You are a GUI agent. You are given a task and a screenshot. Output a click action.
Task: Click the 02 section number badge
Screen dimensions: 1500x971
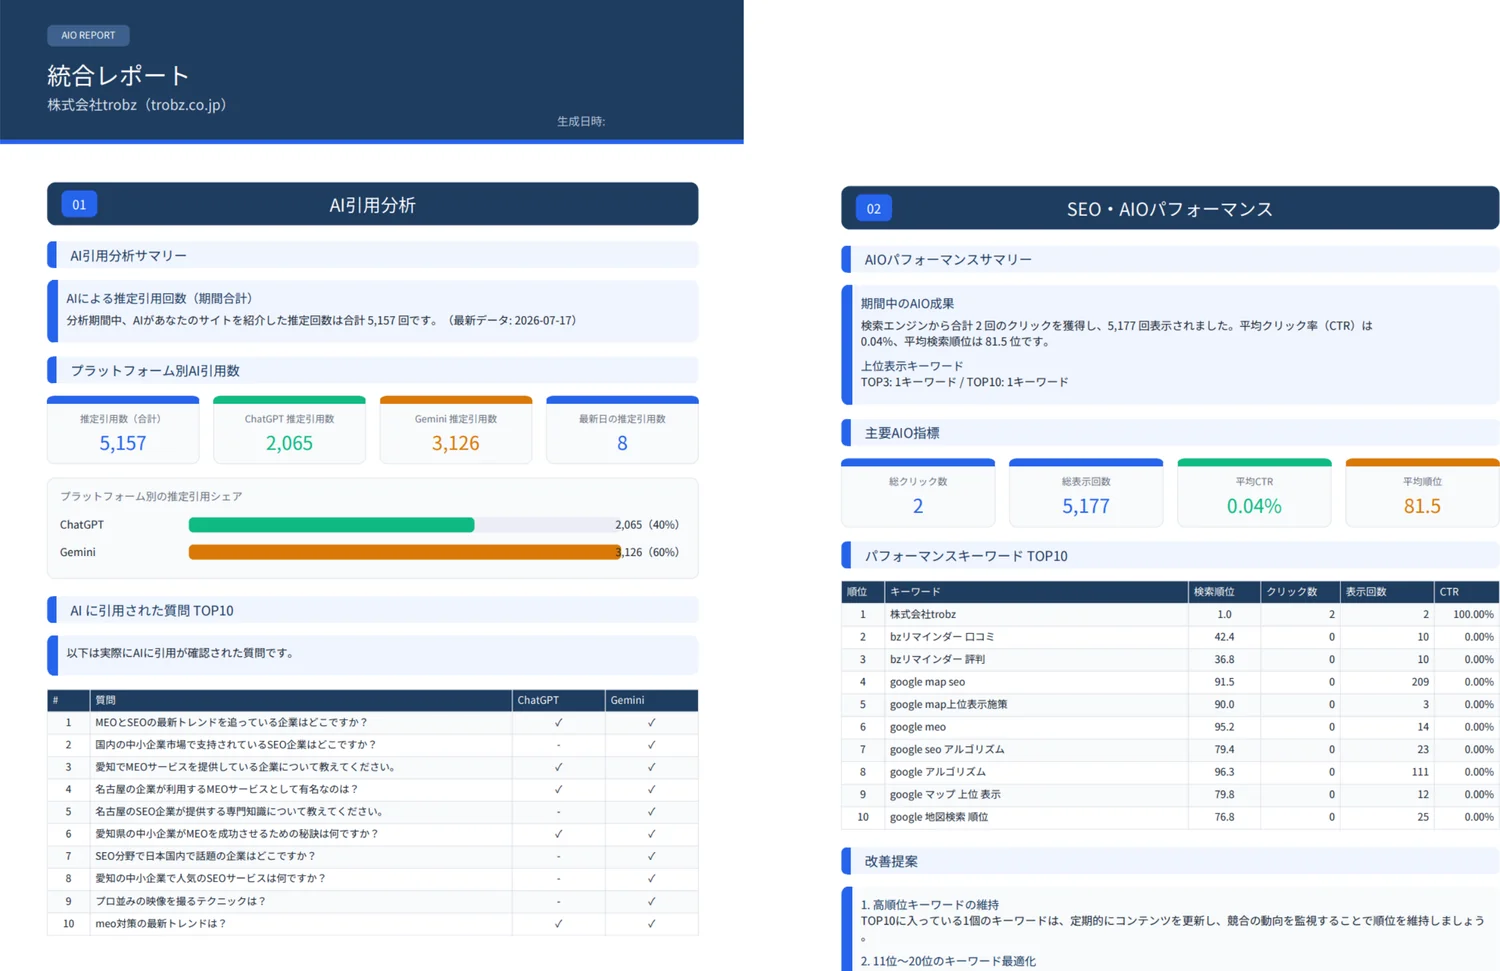pos(874,209)
